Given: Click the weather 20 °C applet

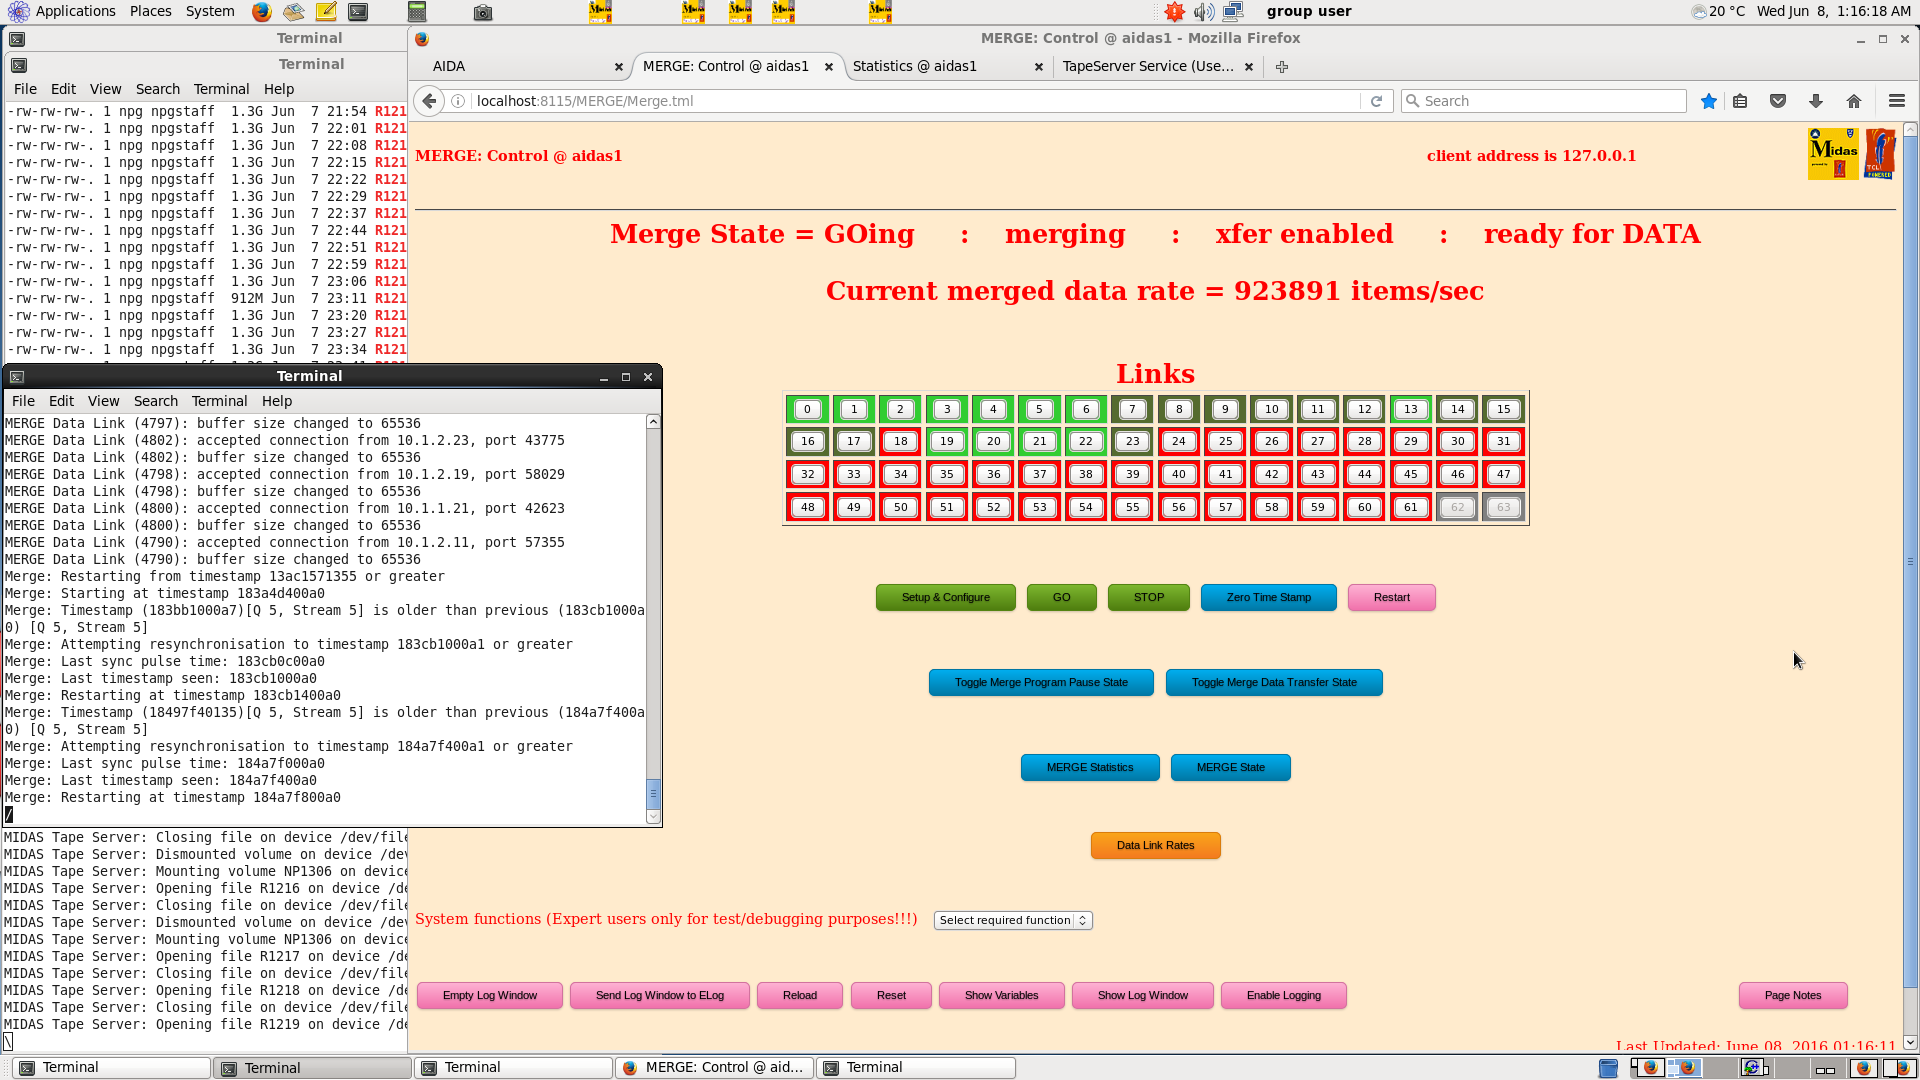Looking at the screenshot, I should pyautogui.click(x=1718, y=12).
